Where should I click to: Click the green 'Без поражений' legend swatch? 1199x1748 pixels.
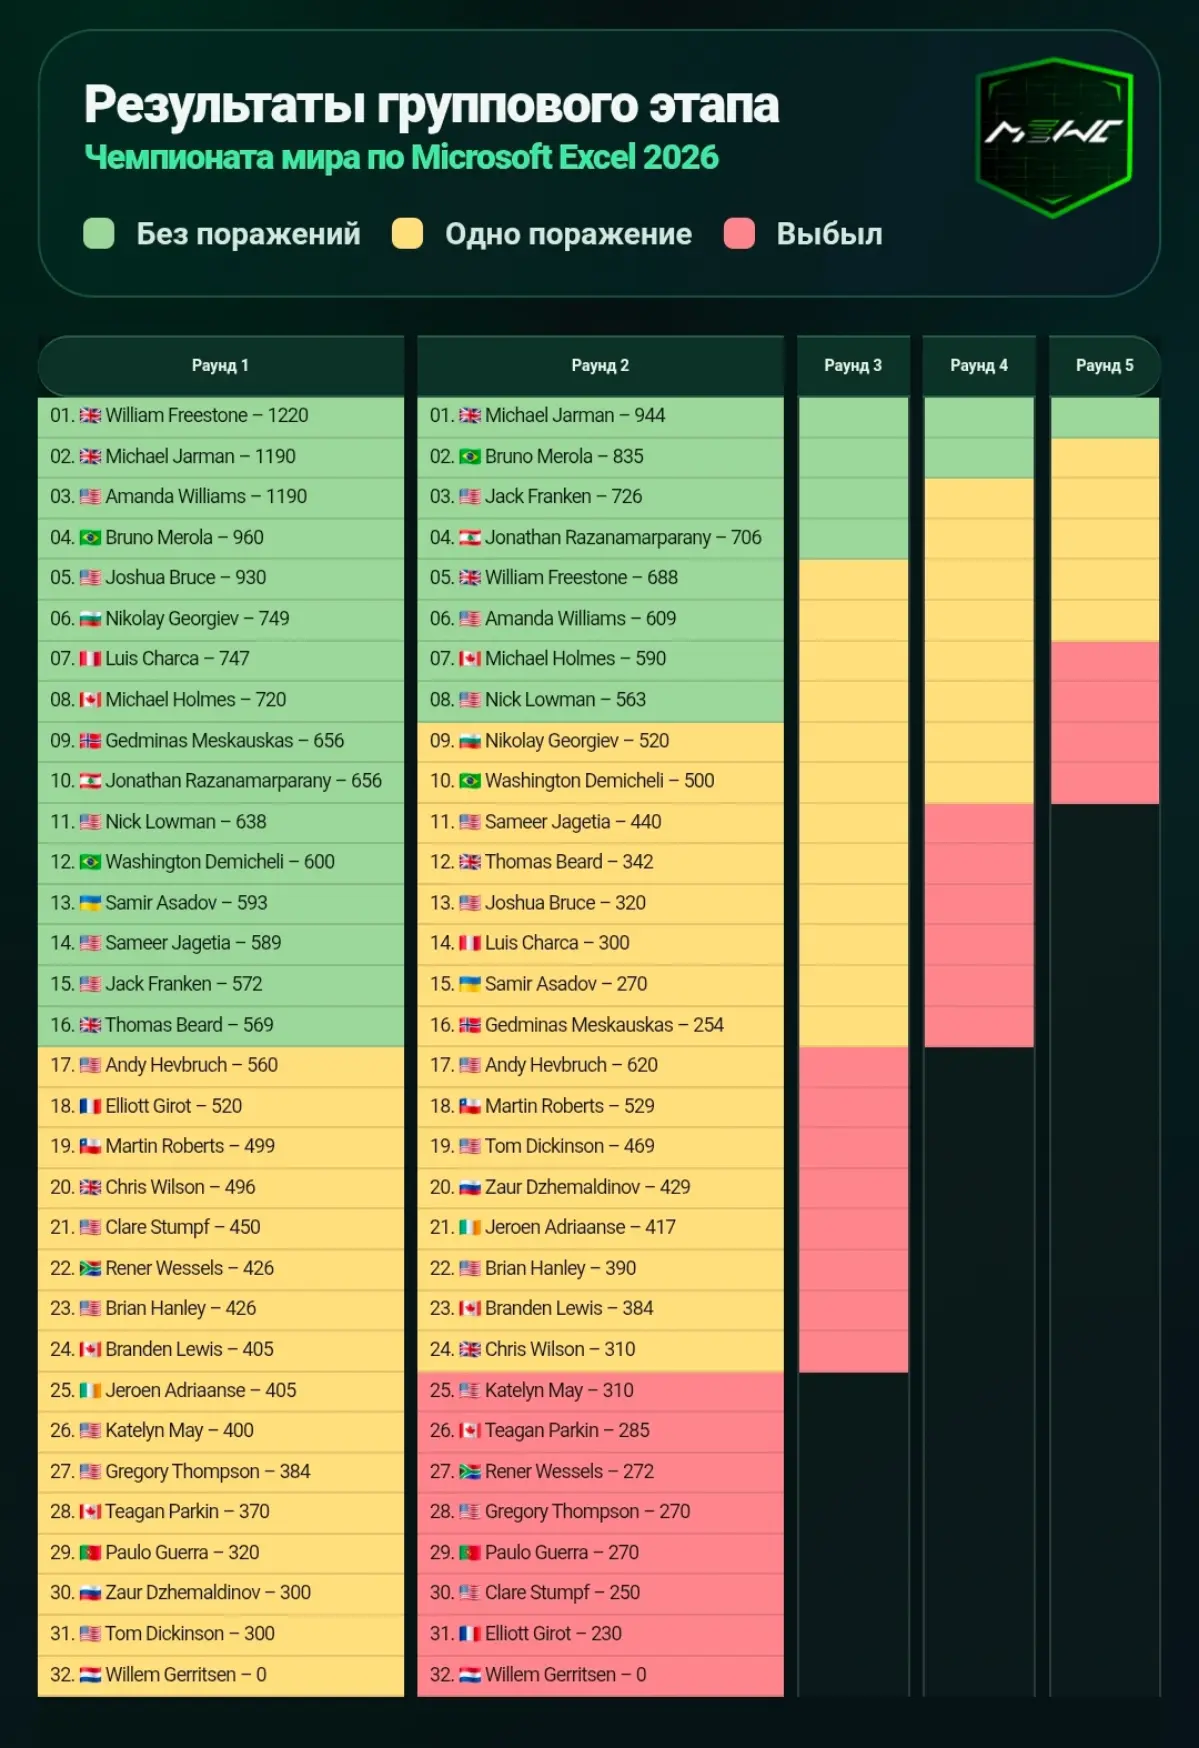point(99,234)
